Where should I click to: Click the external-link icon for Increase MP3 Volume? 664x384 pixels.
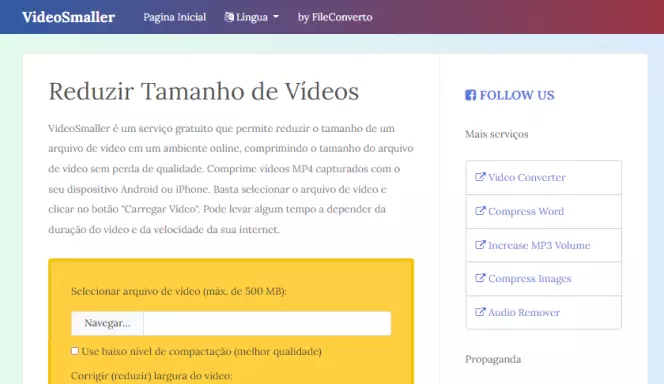pyautogui.click(x=480, y=245)
